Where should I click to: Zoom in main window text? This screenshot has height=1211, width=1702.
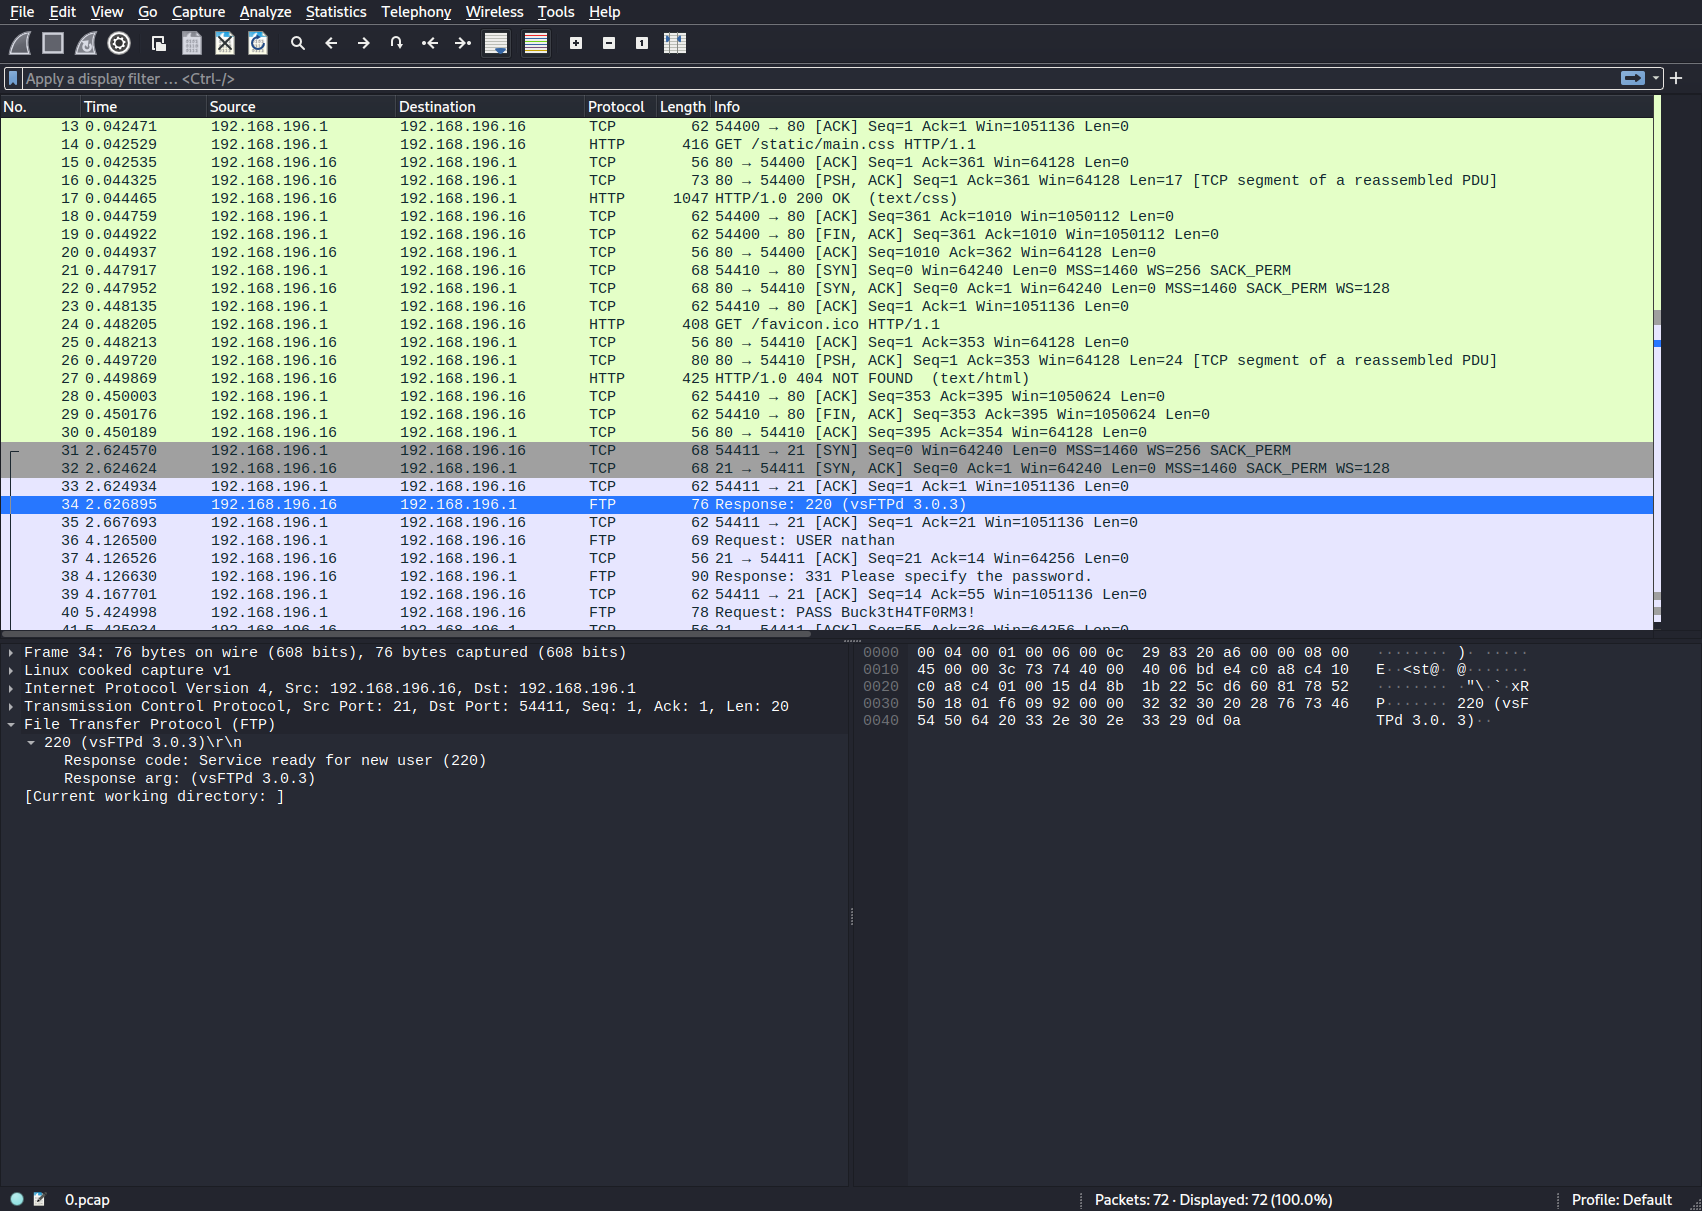tap(576, 43)
